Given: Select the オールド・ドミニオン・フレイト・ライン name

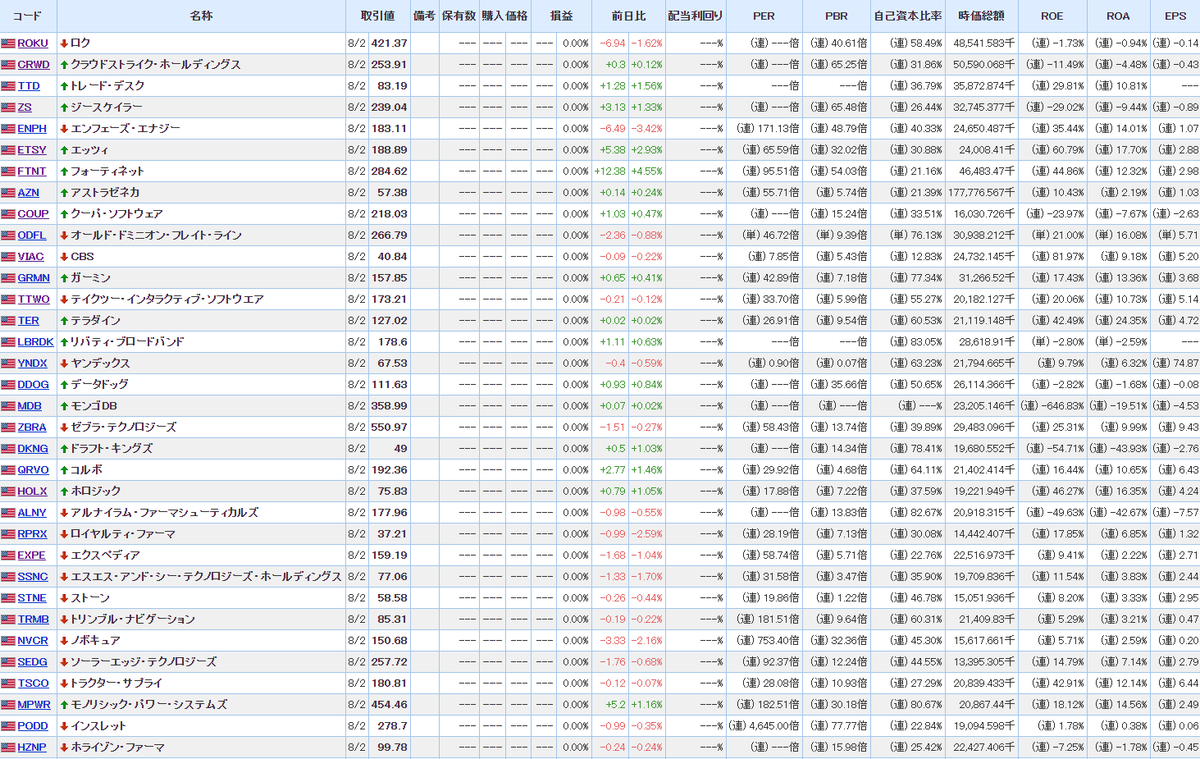Looking at the screenshot, I should click(156, 235).
